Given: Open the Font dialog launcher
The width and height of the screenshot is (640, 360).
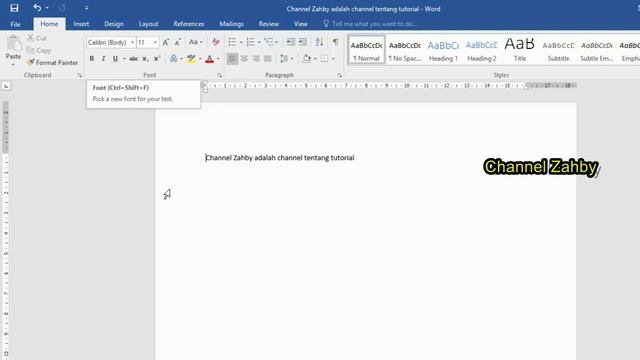Looking at the screenshot, I should [220, 75].
